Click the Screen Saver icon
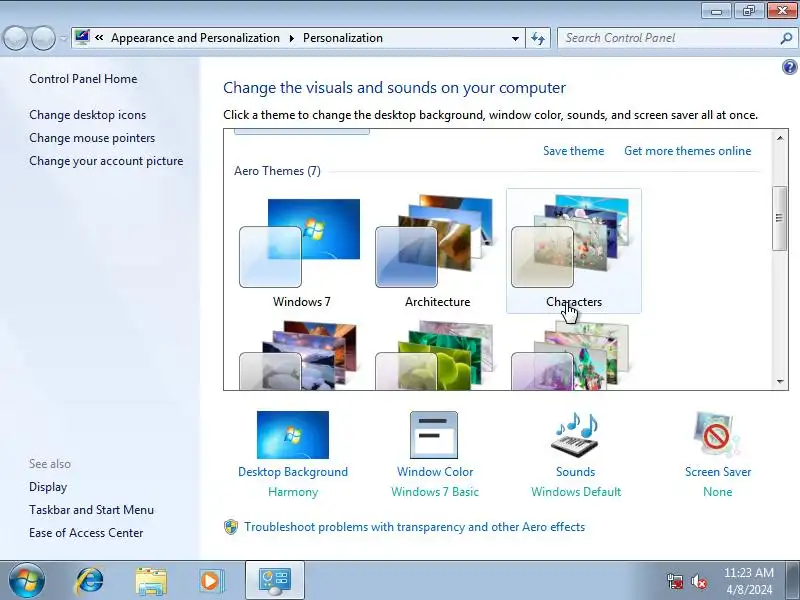 coord(717,434)
